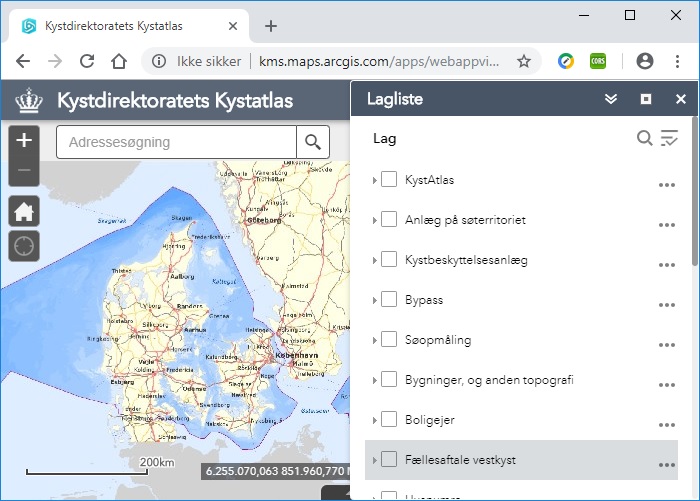
Task: Zoom in on the map
Action: 24,140
